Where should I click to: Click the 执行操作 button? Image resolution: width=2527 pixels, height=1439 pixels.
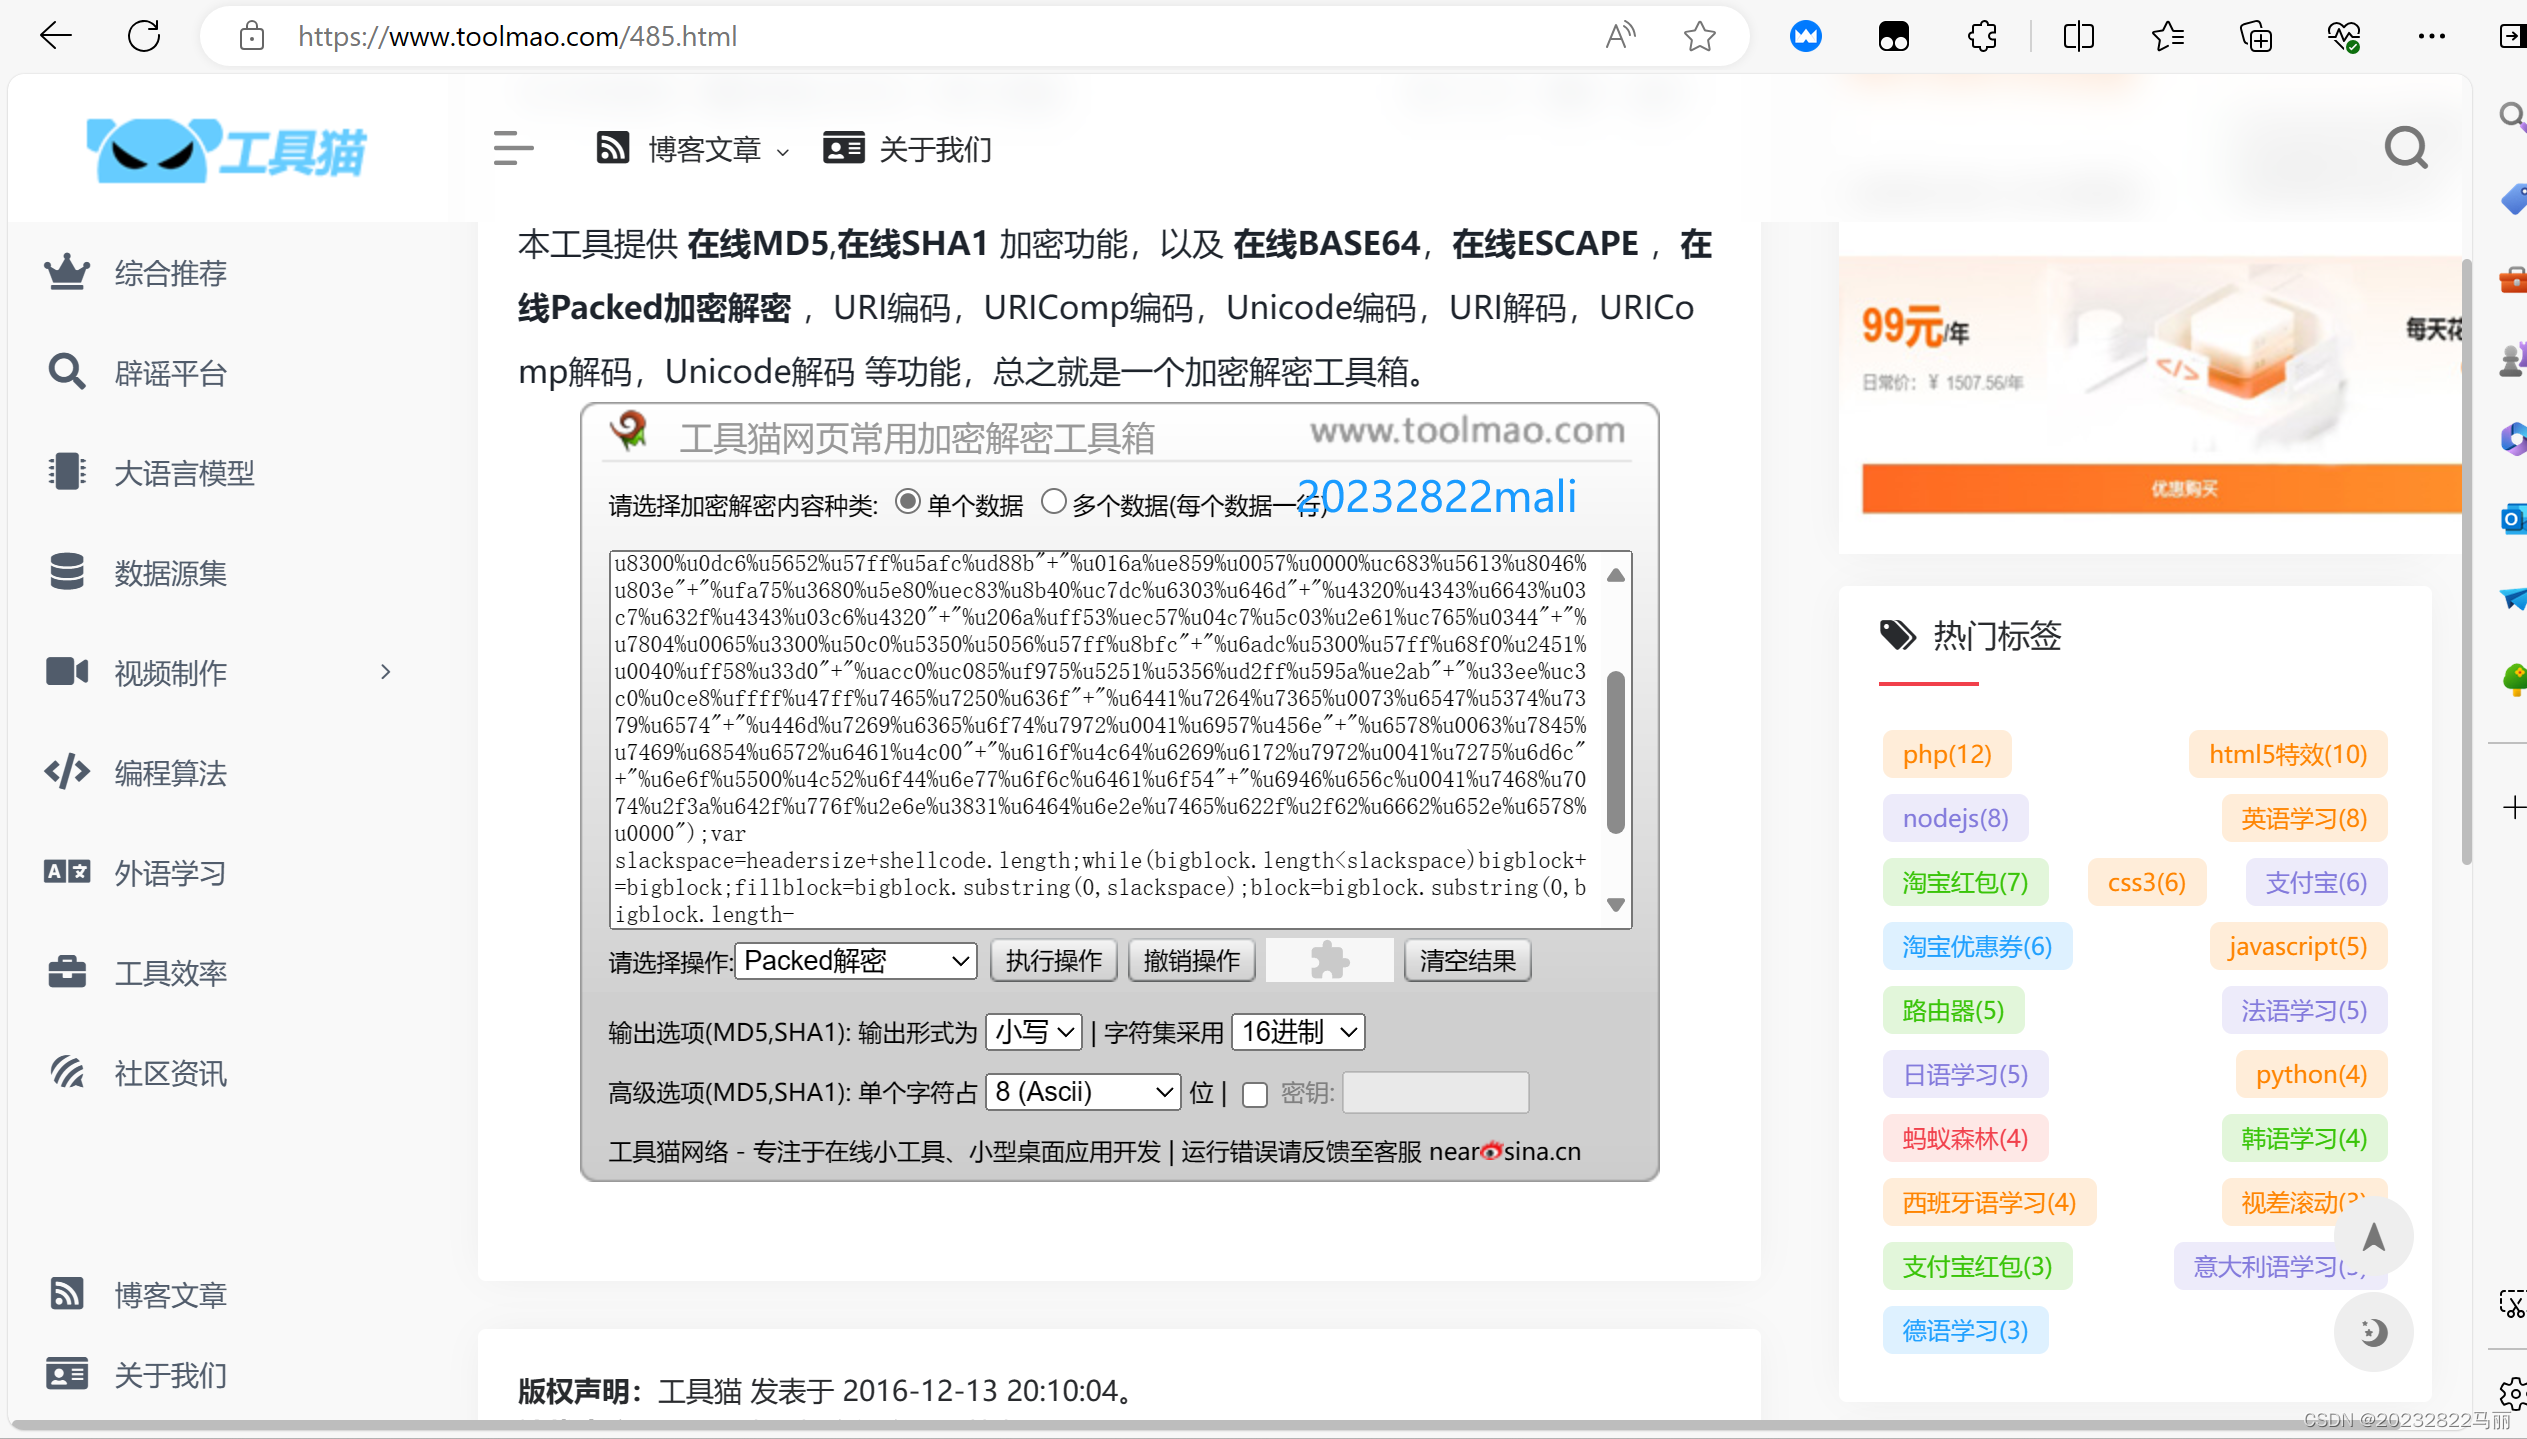1054,961
